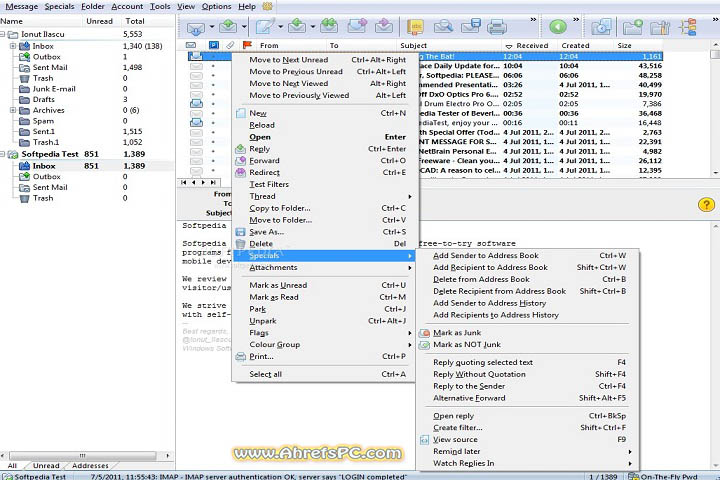The height and width of the screenshot is (480, 720).
Task: Sort messages by Subject column header
Action: 449,45
